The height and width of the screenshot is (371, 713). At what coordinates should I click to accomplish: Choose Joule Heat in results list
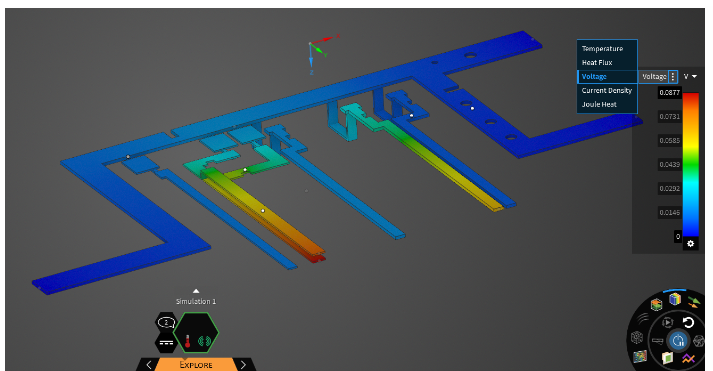(x=599, y=104)
